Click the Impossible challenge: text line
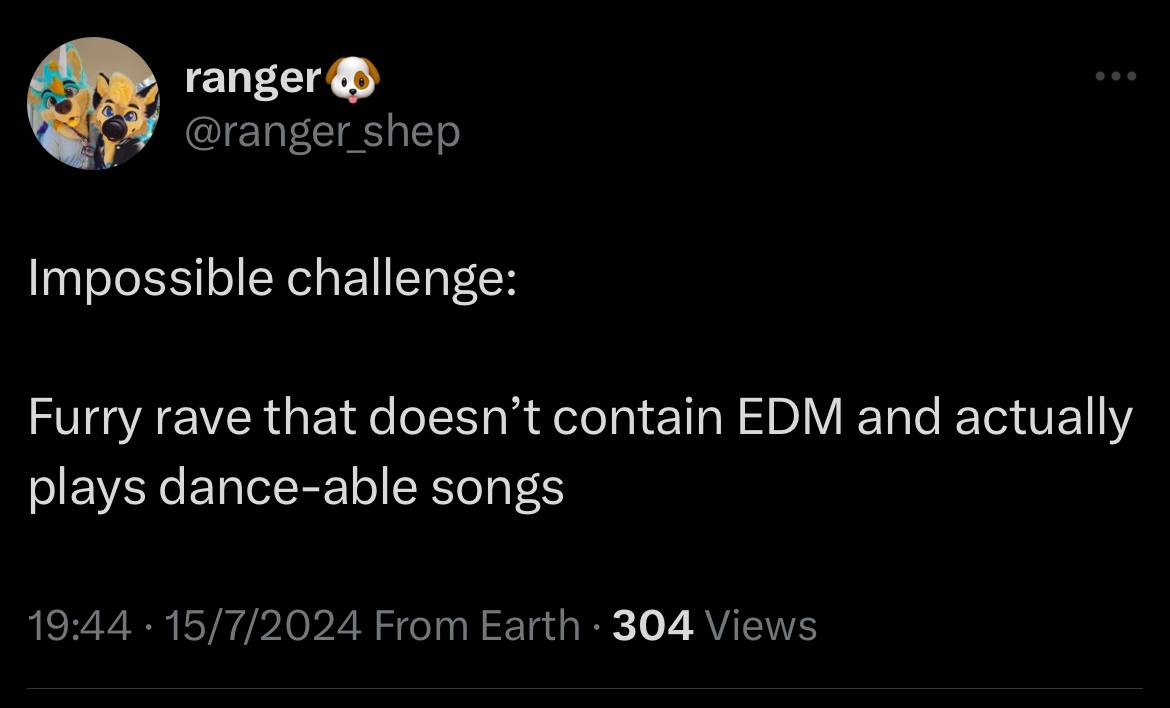 pyautogui.click(x=272, y=278)
